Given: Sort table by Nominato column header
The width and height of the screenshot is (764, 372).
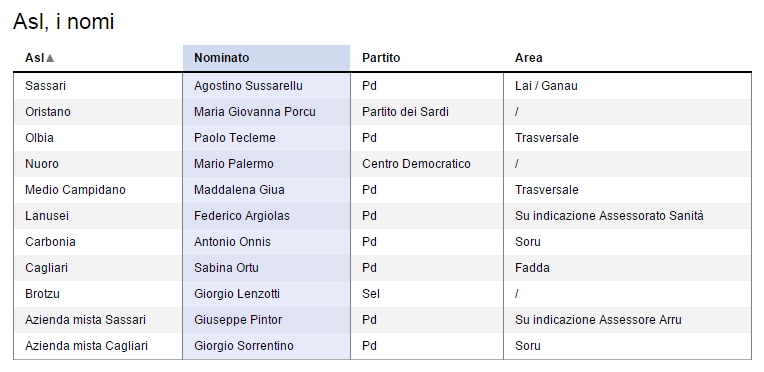Looking at the screenshot, I should tap(266, 58).
